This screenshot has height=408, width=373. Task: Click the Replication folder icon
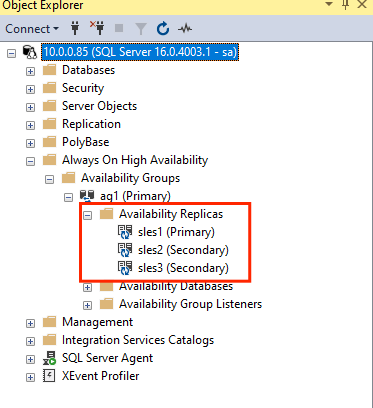click(50, 124)
